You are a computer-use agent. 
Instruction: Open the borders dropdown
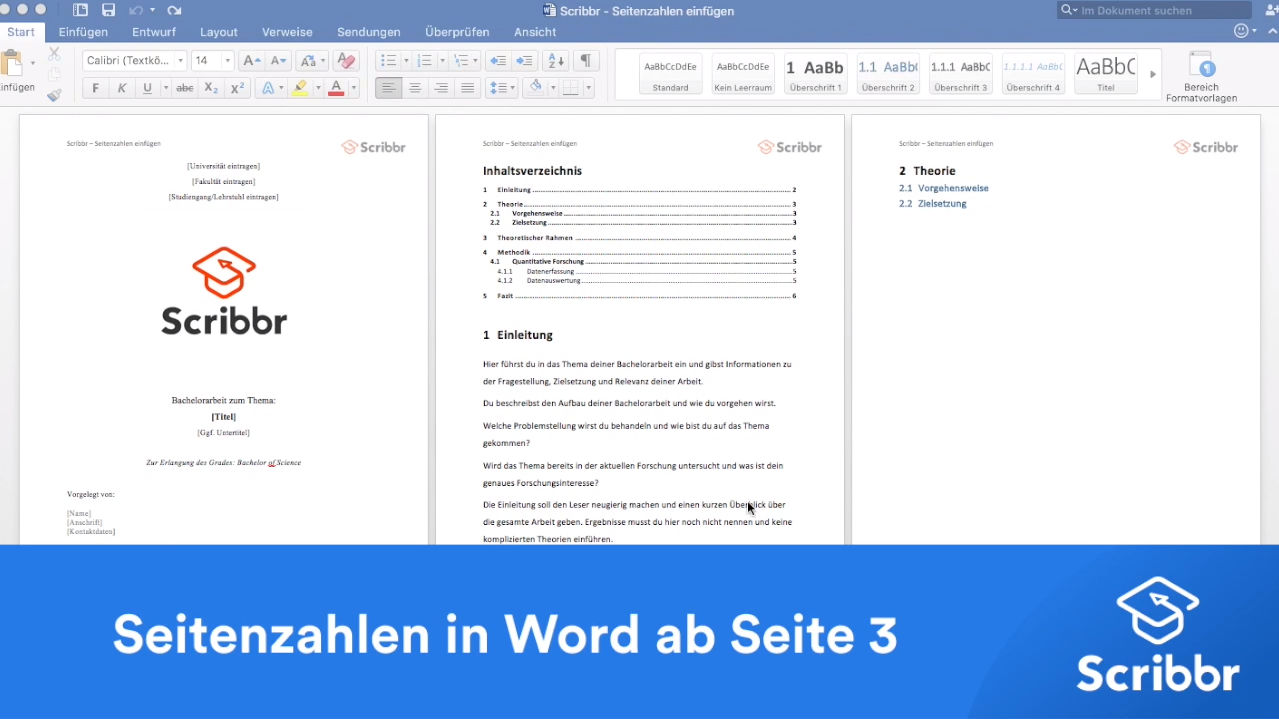click(589, 88)
